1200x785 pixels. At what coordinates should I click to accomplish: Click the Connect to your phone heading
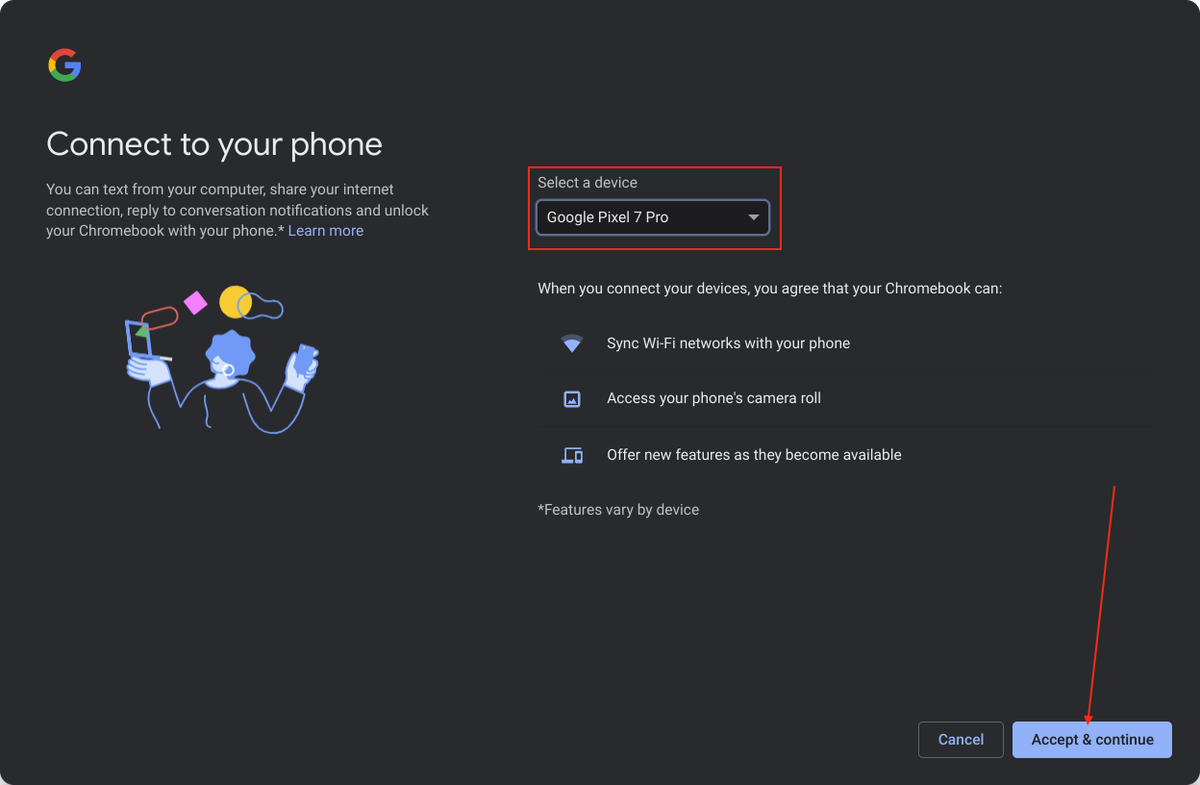(x=214, y=144)
